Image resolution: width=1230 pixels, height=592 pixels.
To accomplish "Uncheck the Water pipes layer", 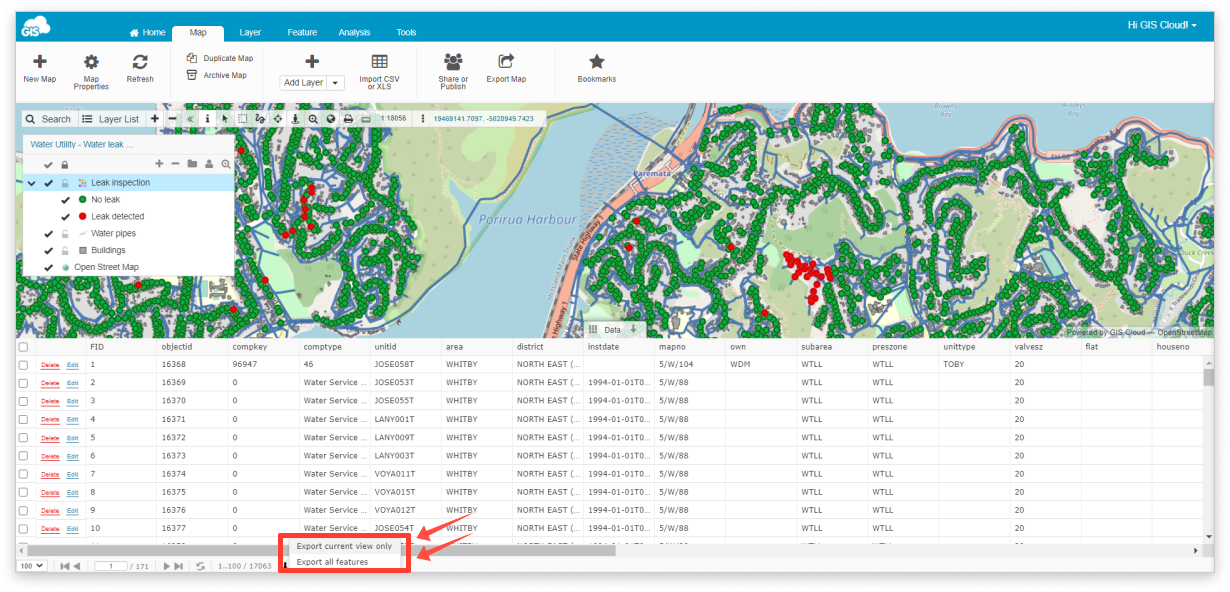I will 47,232.
